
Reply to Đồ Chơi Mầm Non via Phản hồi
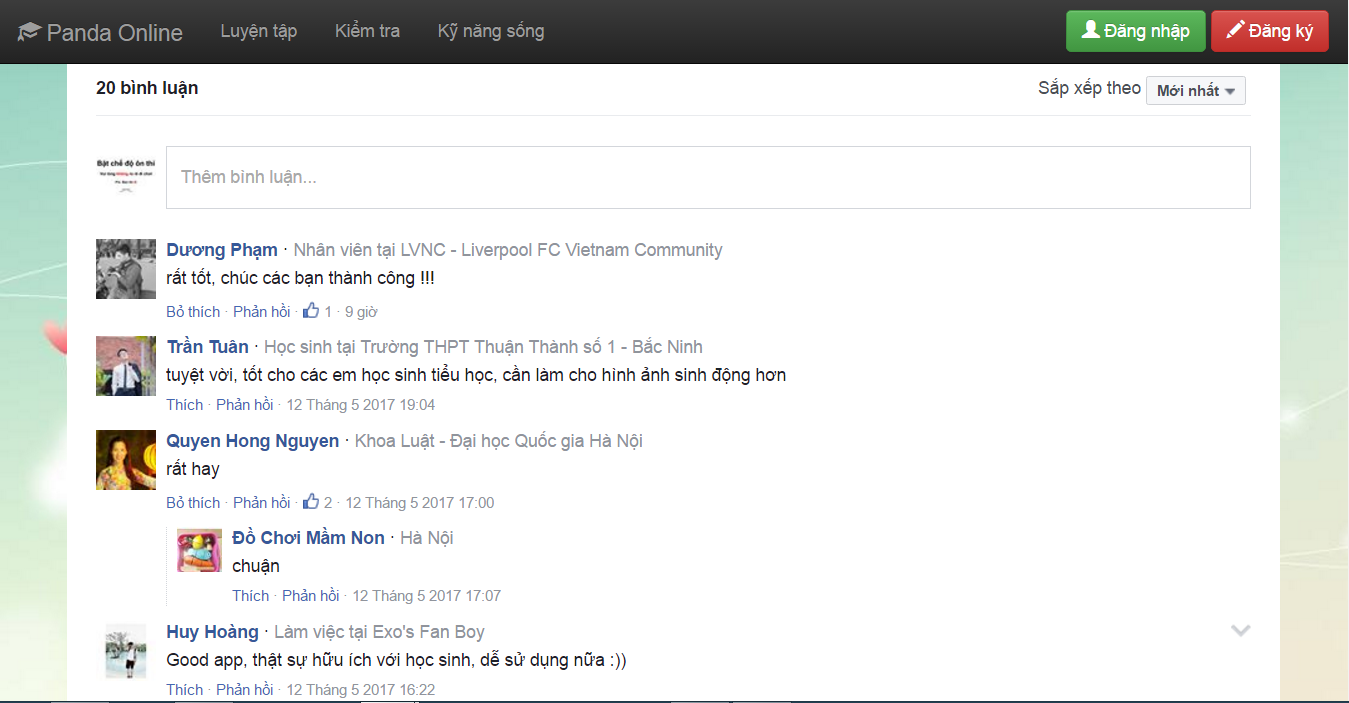(x=310, y=596)
